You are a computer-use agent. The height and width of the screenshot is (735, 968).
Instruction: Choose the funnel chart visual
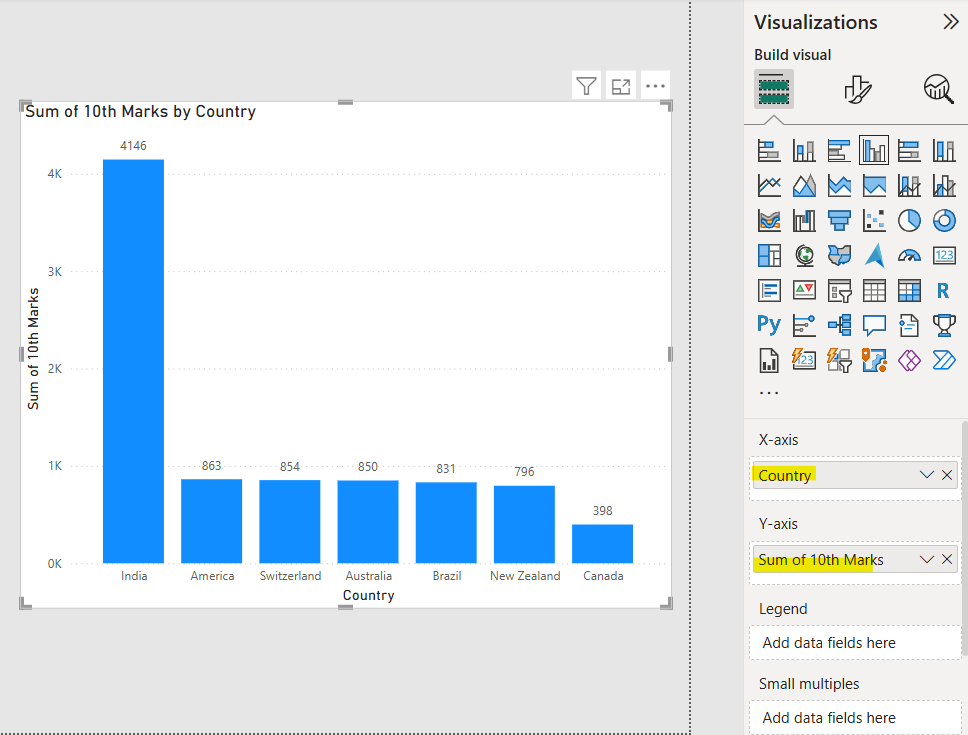click(x=840, y=220)
